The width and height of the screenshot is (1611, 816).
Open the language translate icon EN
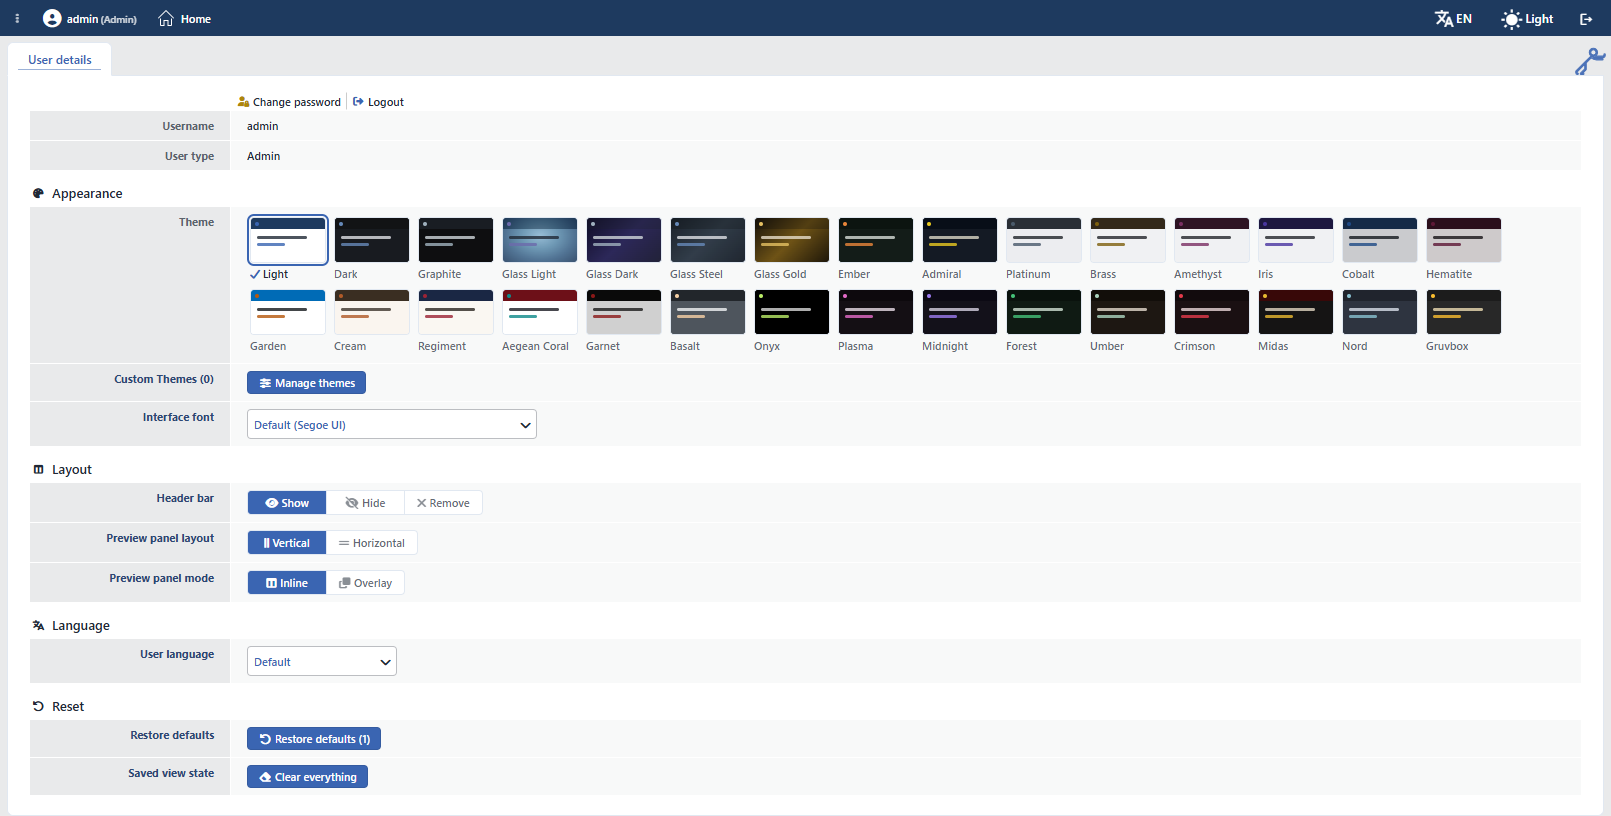tap(1453, 19)
